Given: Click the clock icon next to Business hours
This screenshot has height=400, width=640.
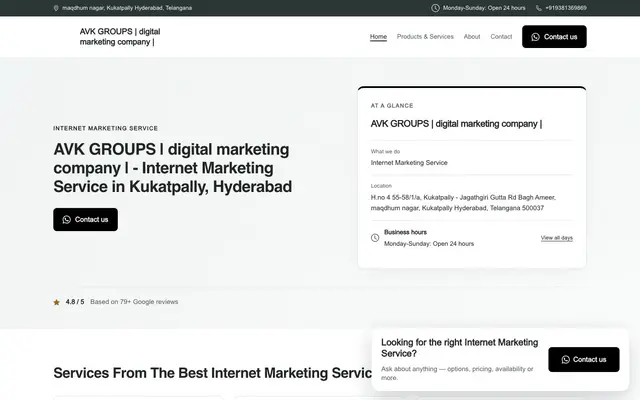Looking at the screenshot, I should coord(375,238).
